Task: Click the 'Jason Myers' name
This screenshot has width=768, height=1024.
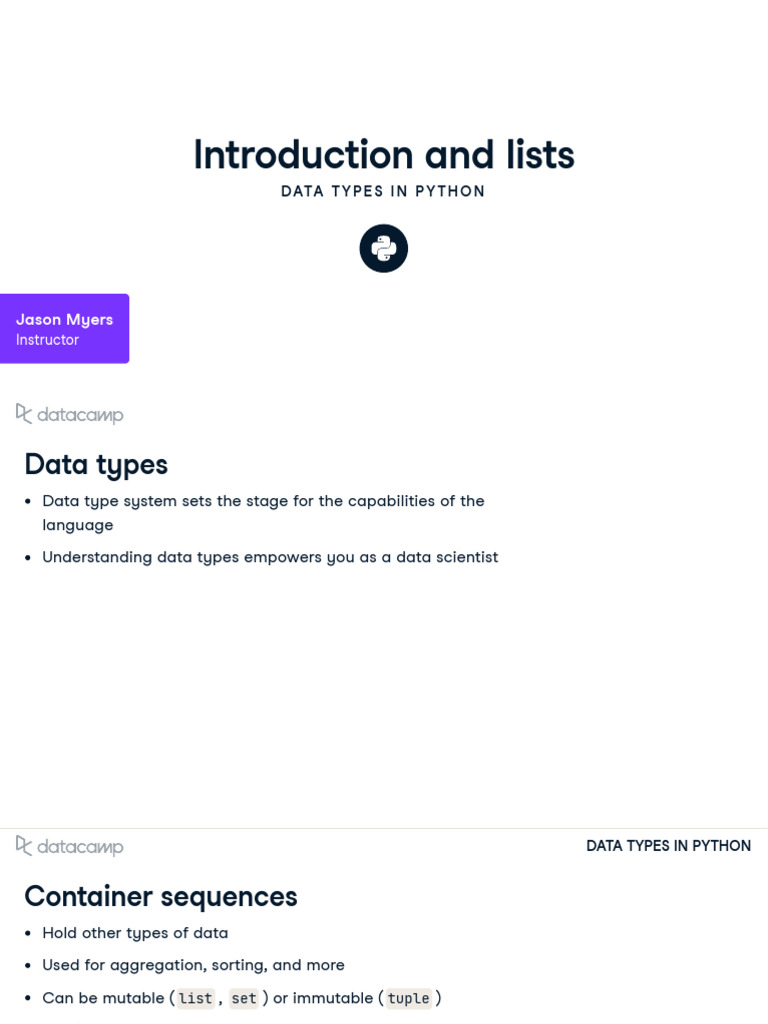Action: tap(64, 319)
